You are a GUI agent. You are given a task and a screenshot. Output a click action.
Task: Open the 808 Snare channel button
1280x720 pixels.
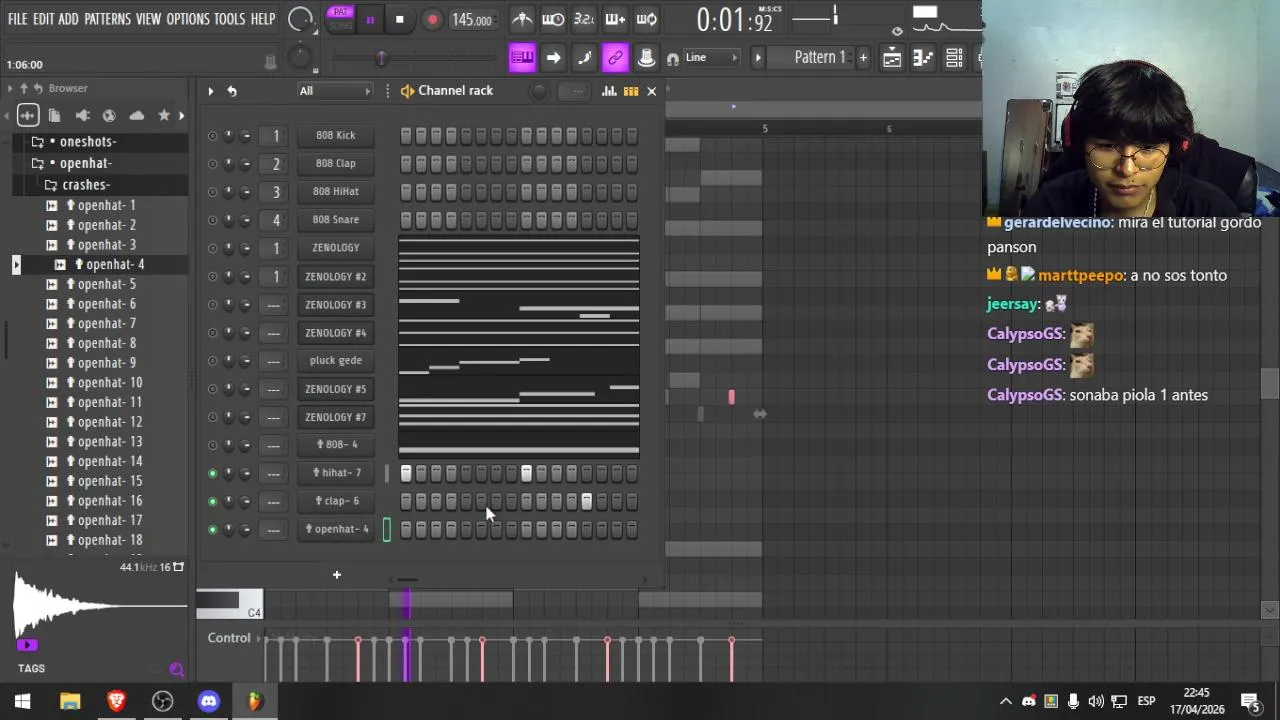click(336, 219)
